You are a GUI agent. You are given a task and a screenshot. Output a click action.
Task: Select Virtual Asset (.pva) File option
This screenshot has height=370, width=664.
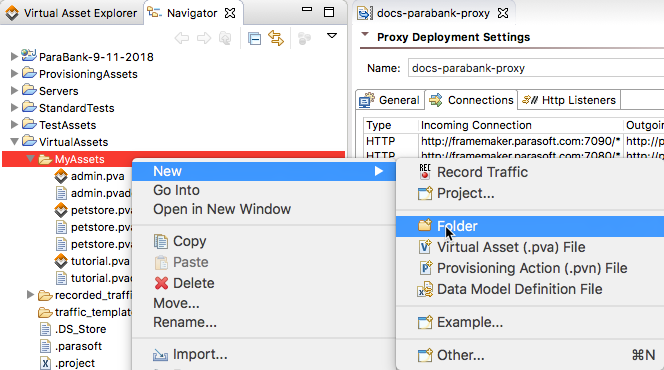coord(511,247)
